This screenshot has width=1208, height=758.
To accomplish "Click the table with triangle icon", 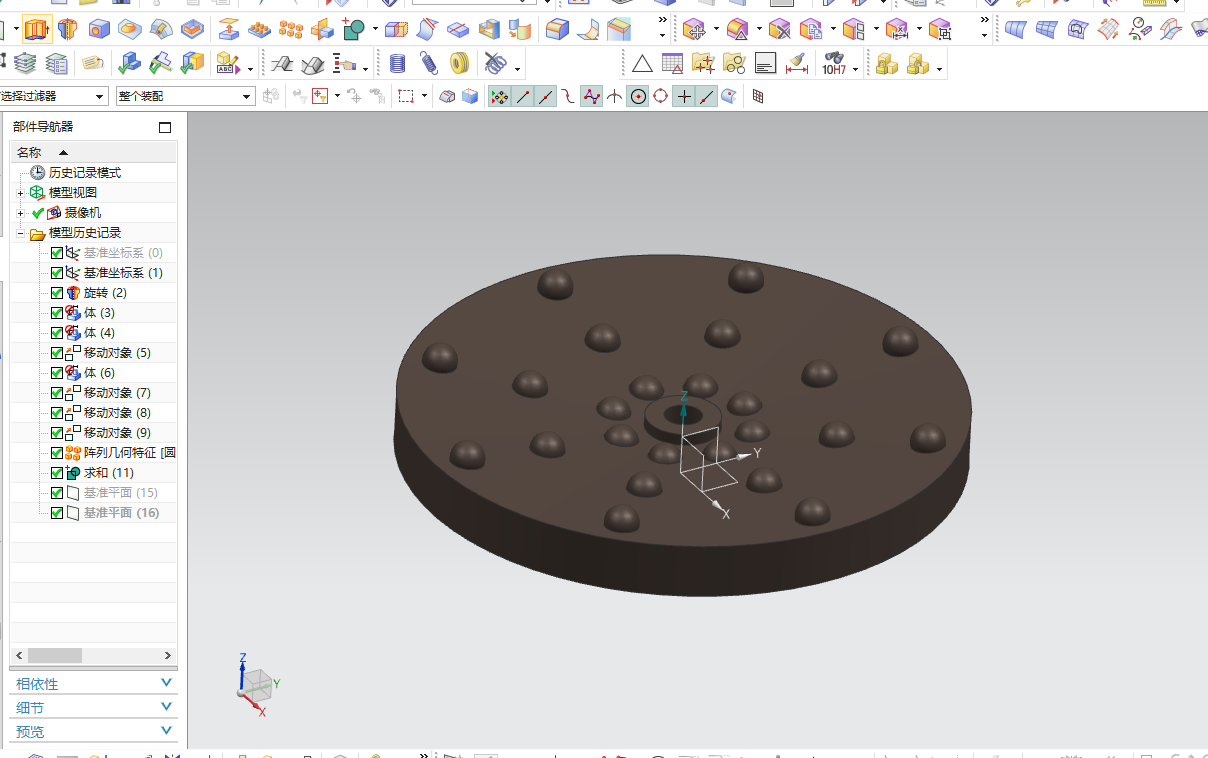I will [x=673, y=64].
